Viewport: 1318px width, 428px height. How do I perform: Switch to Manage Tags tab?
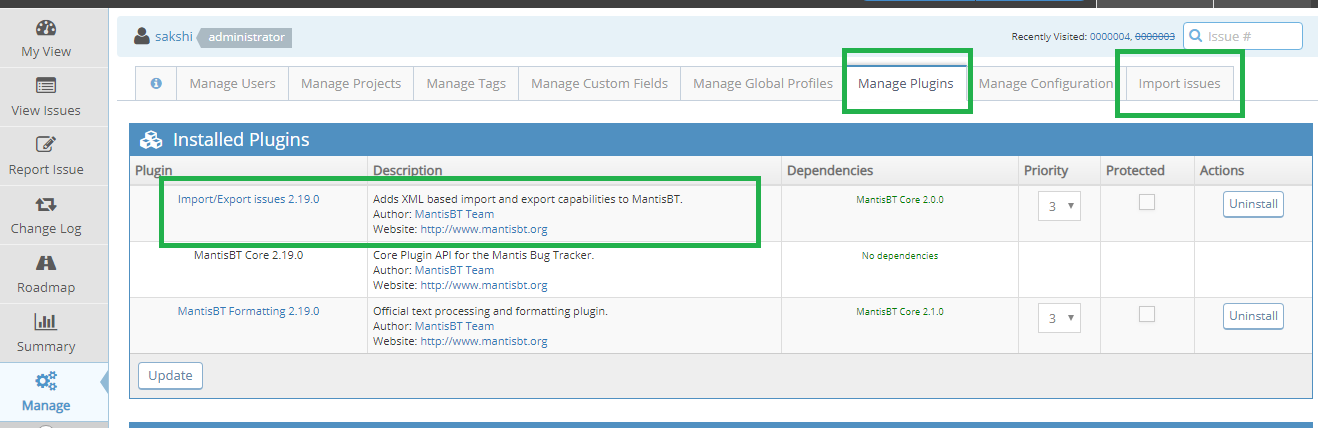click(x=466, y=84)
